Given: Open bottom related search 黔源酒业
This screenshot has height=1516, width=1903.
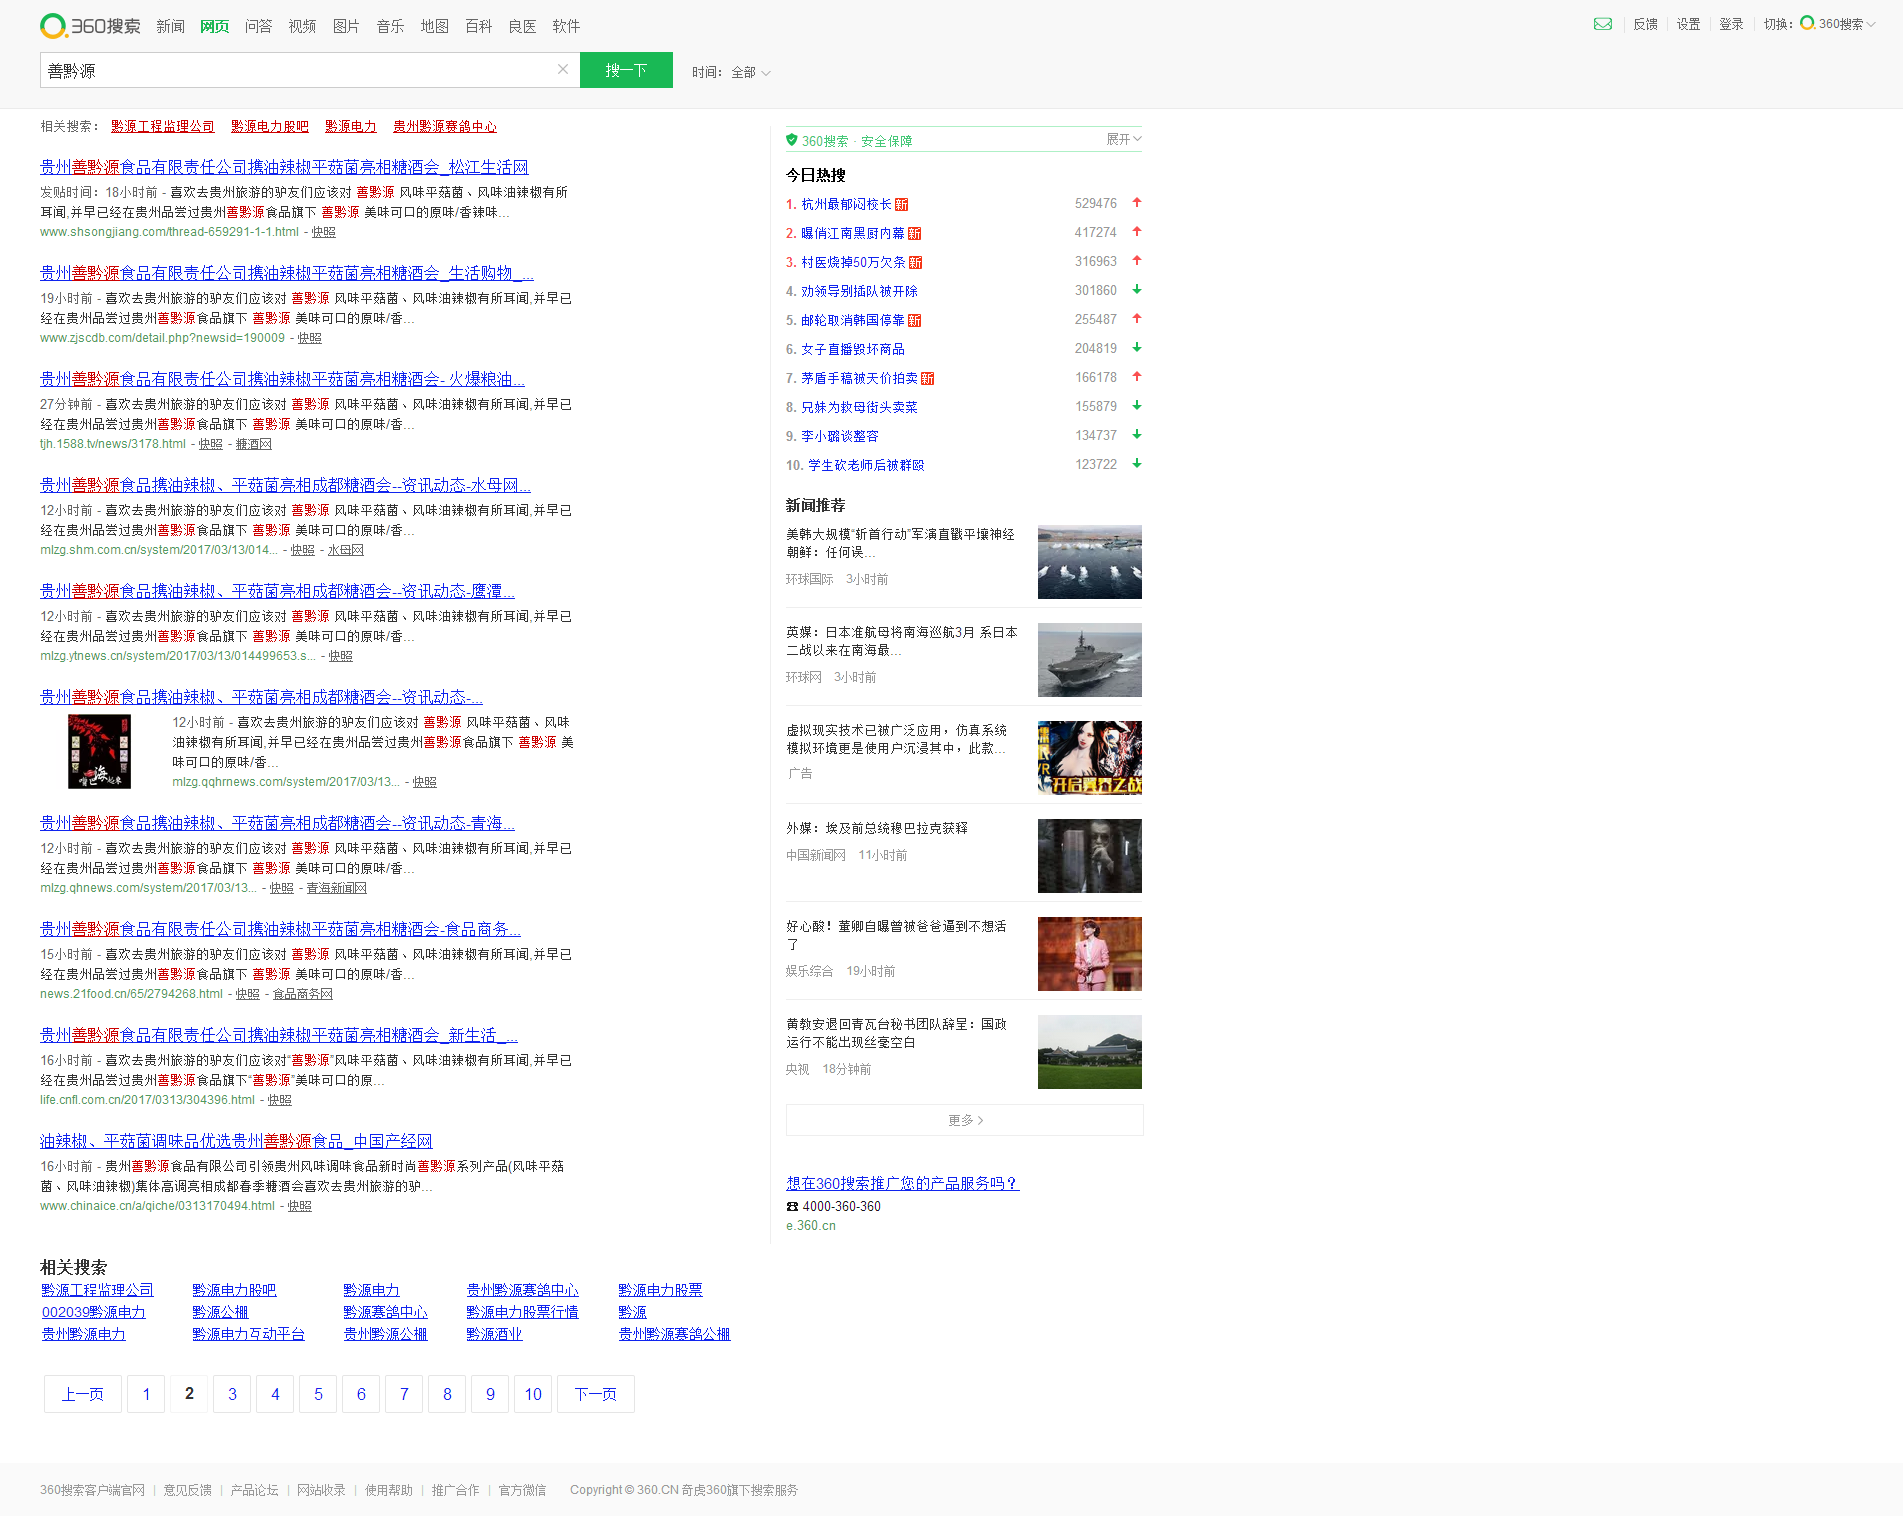Looking at the screenshot, I should click(x=494, y=1334).
